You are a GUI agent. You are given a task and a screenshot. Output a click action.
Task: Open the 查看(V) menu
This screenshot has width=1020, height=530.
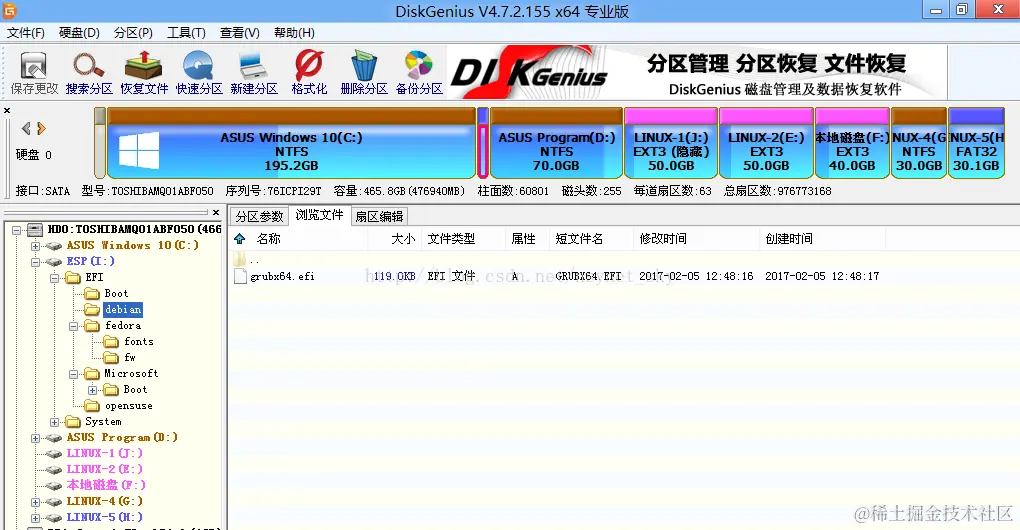tap(239, 33)
